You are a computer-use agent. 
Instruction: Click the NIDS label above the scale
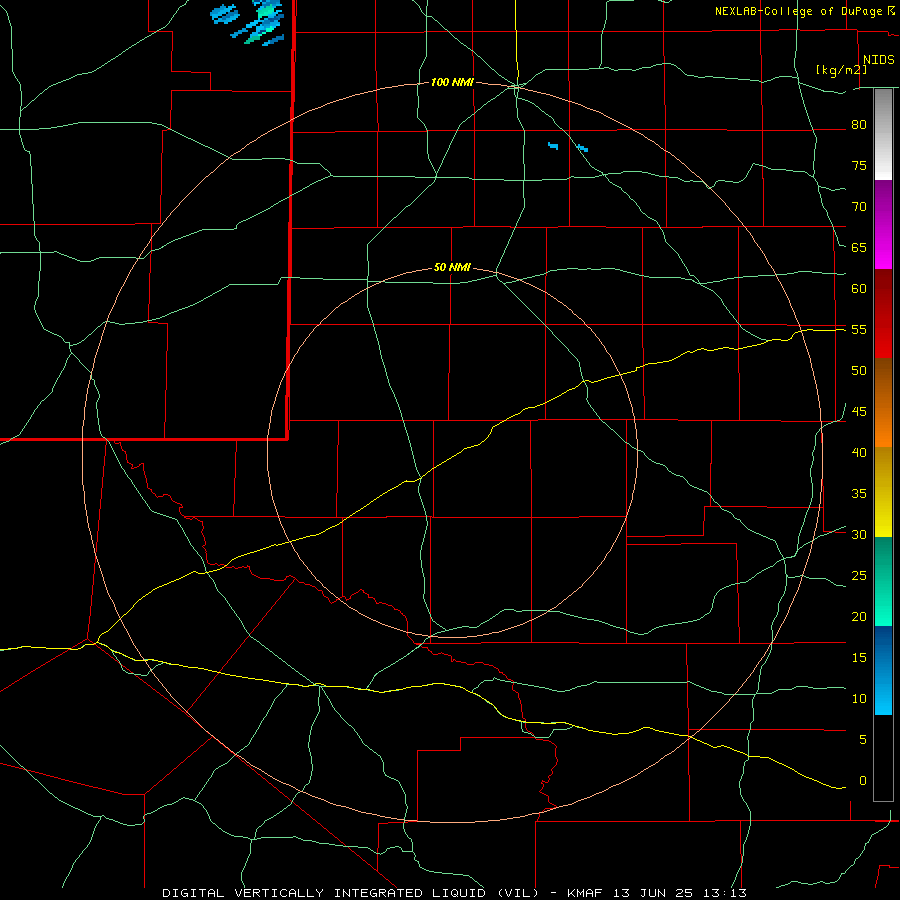point(878,60)
